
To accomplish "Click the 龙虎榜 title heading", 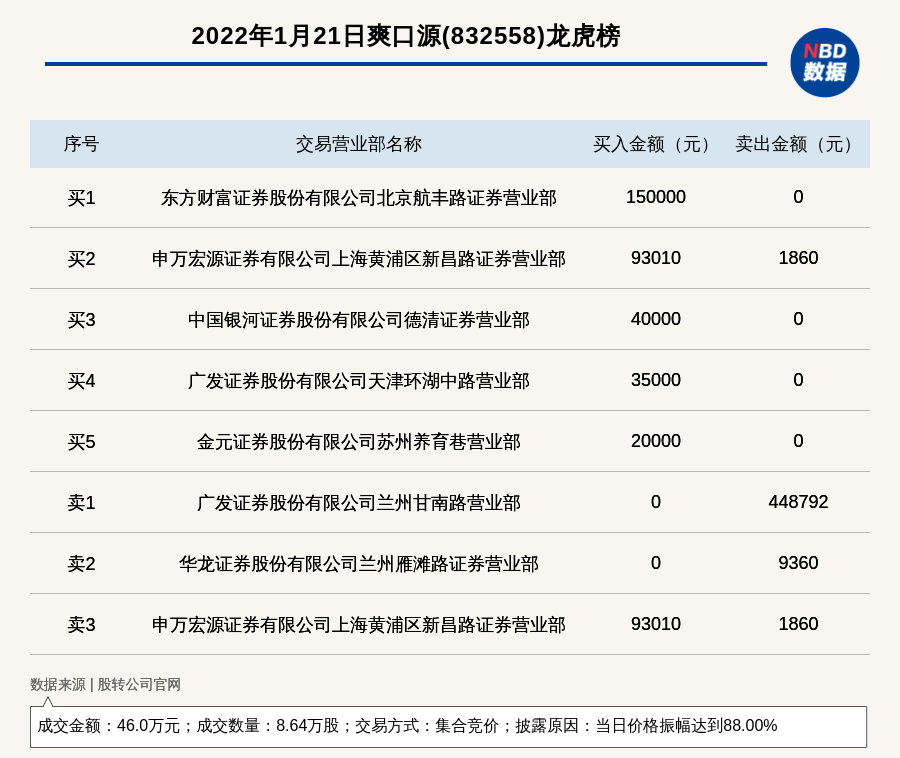I will [405, 36].
